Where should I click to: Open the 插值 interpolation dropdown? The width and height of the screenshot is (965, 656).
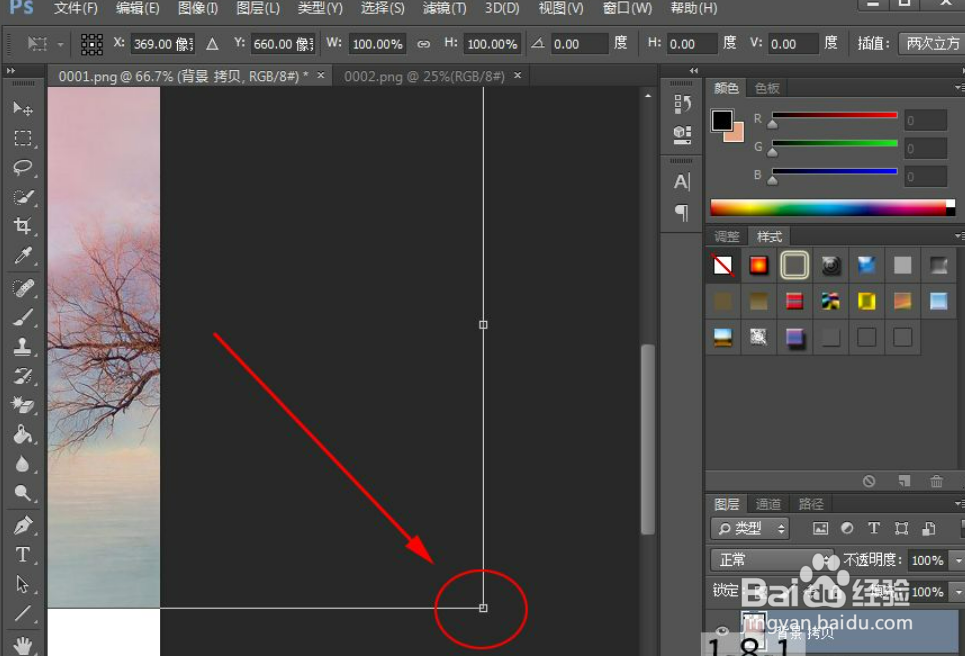(931, 44)
